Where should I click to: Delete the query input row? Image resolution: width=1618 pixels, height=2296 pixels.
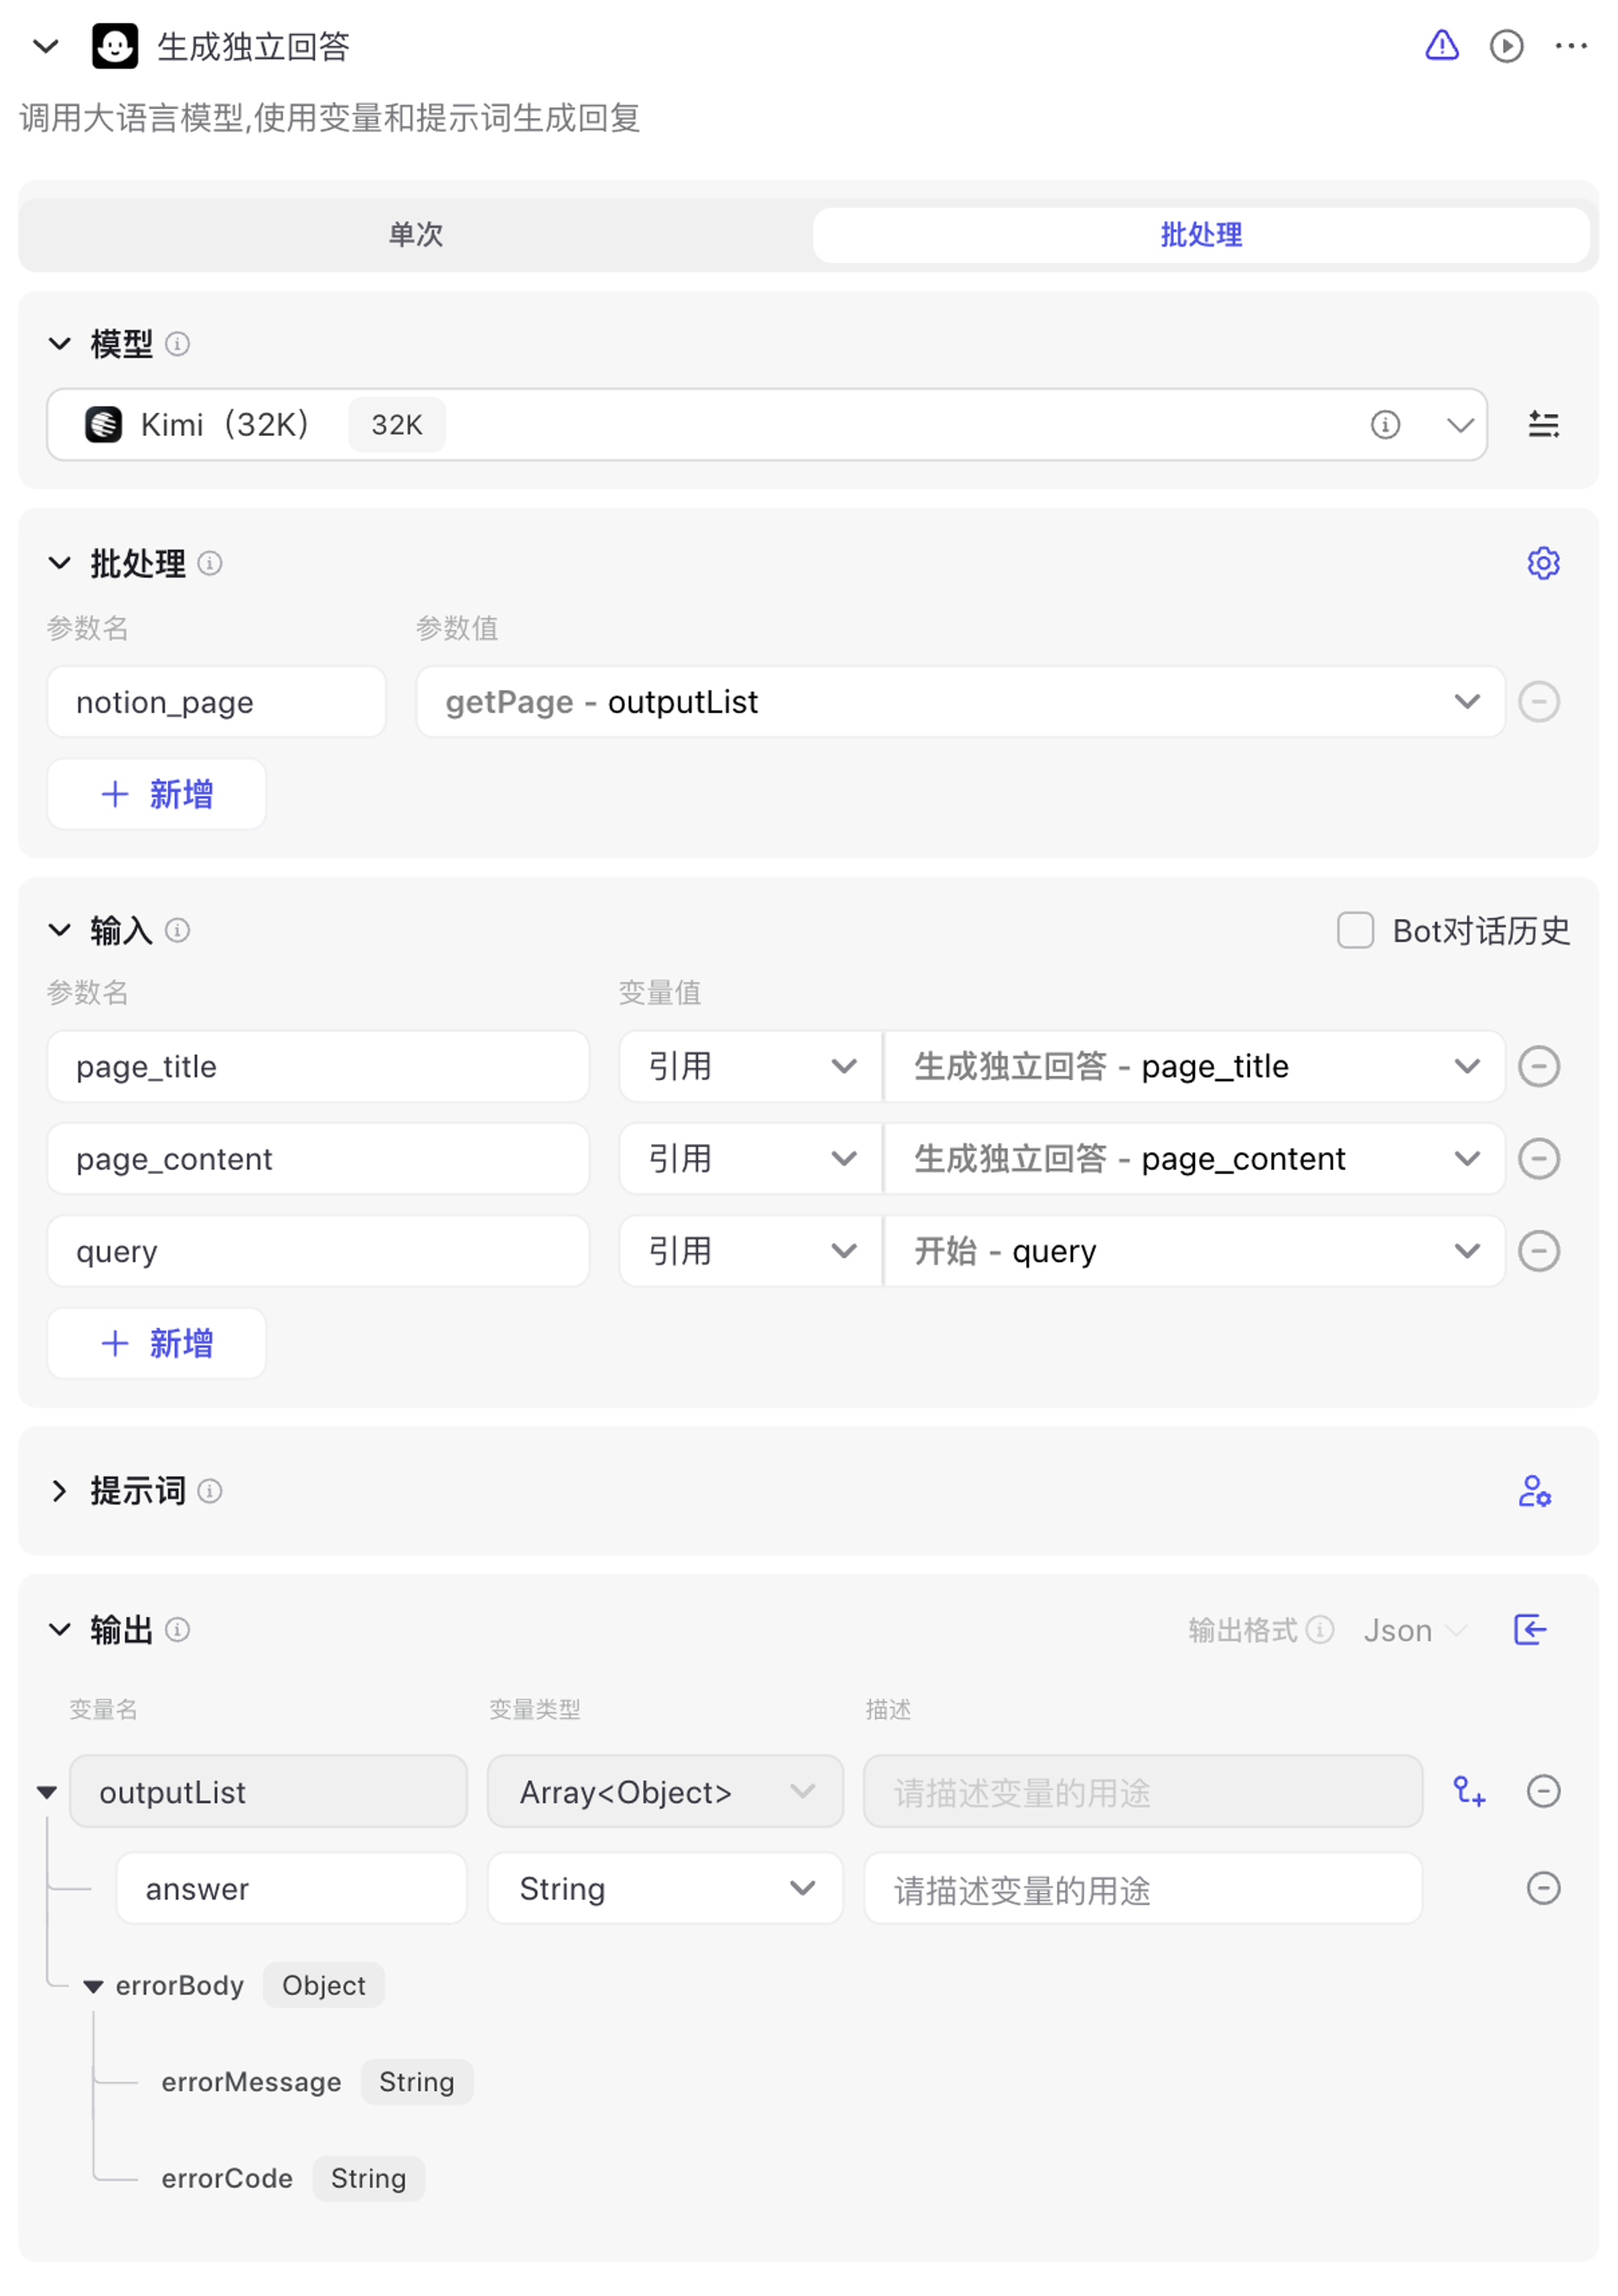[1539, 1251]
